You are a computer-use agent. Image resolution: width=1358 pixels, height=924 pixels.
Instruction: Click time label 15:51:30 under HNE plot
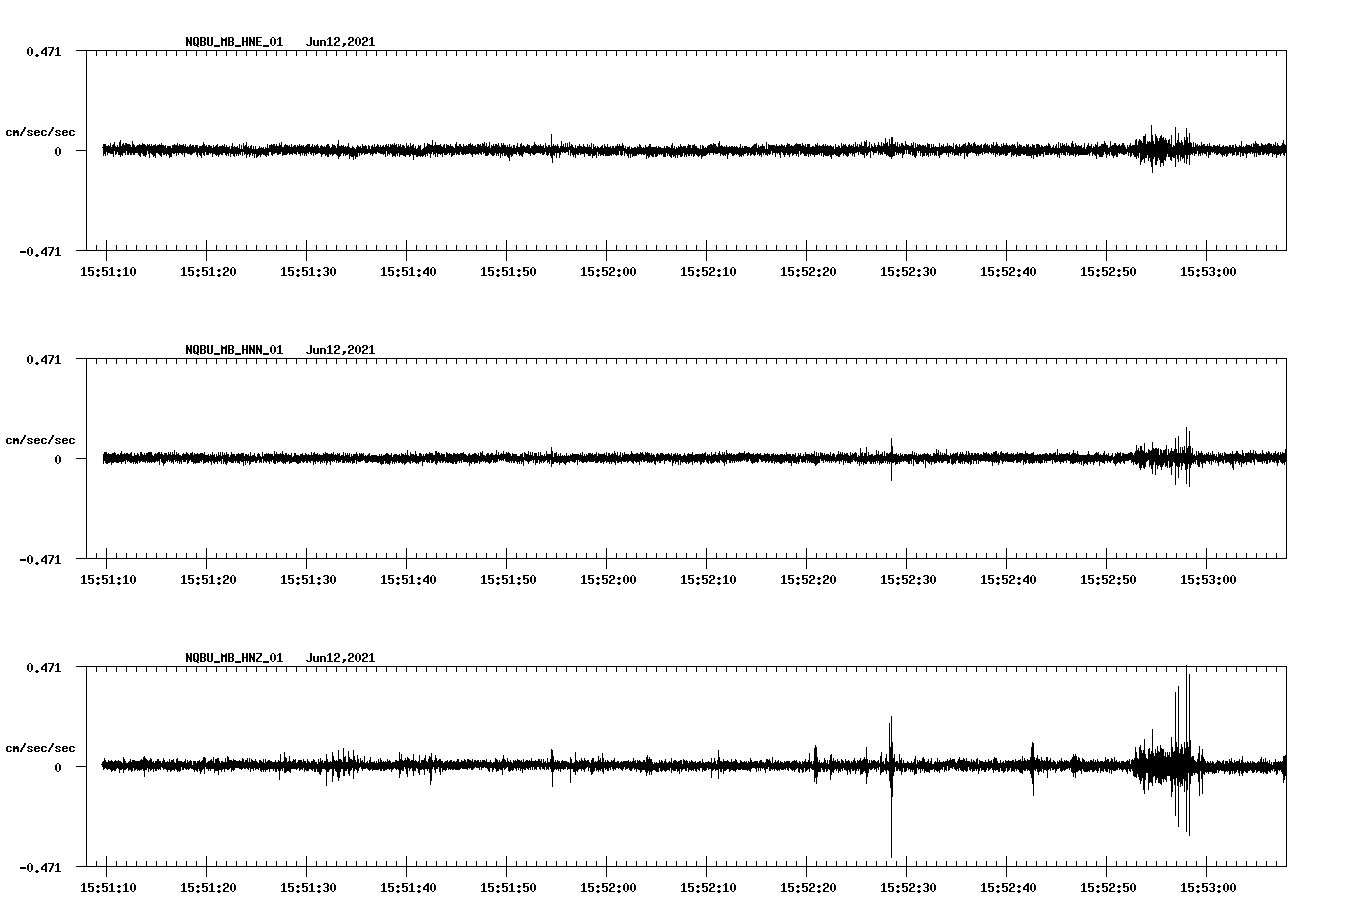click(308, 272)
